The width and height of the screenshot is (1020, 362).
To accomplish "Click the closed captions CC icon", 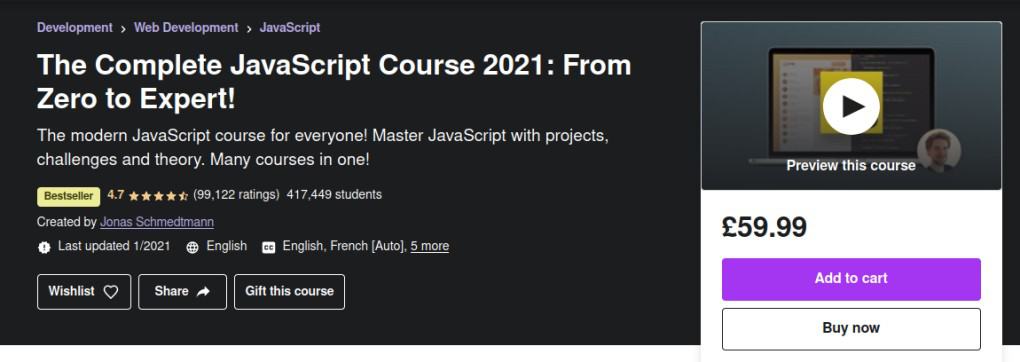I will point(269,247).
